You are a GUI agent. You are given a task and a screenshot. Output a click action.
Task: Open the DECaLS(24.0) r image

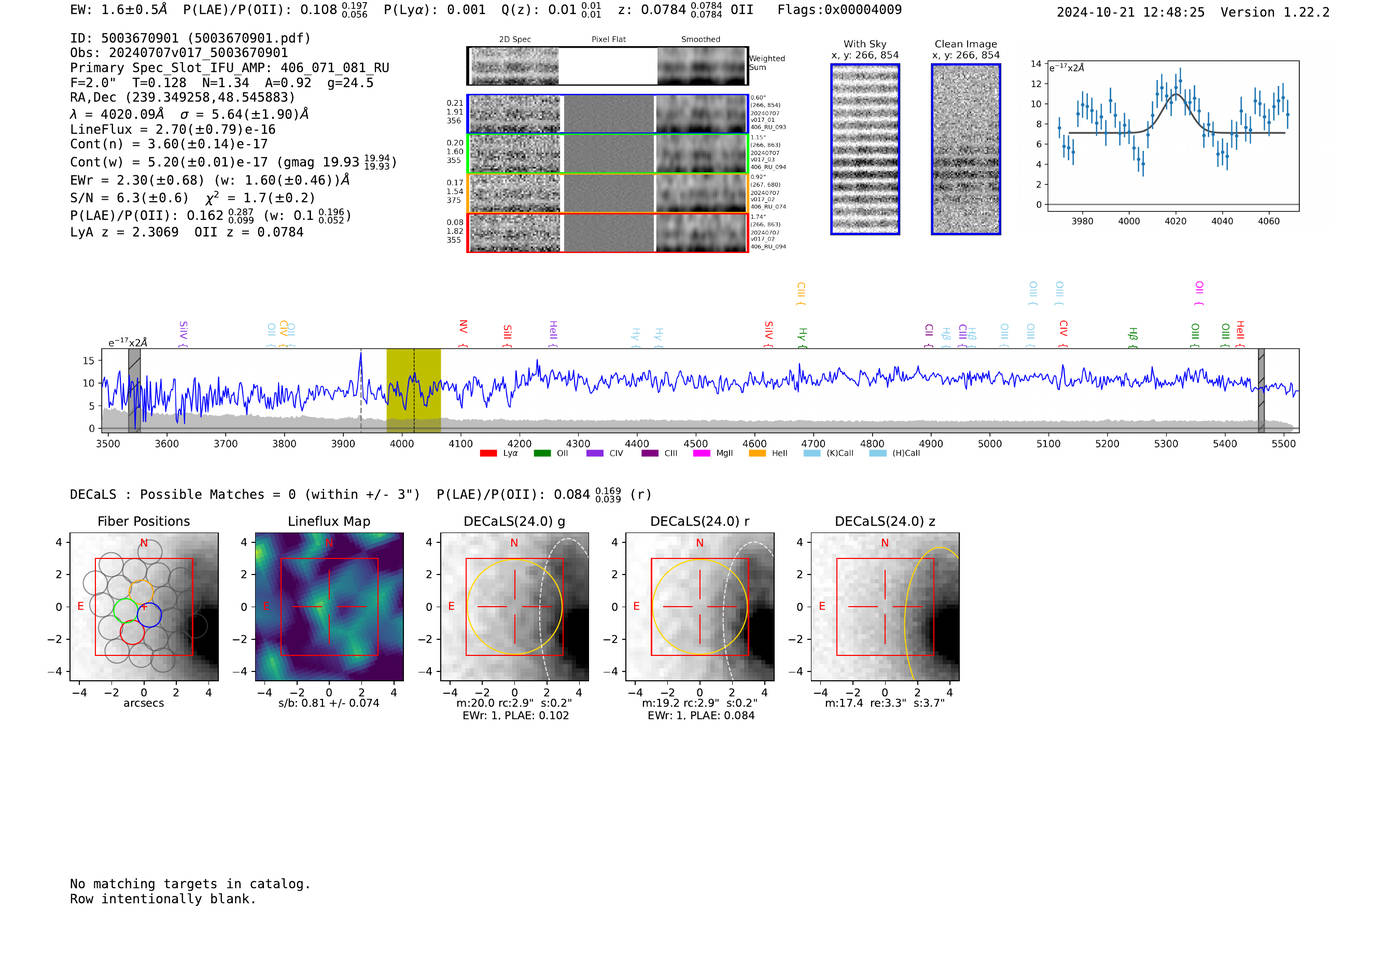(700, 607)
